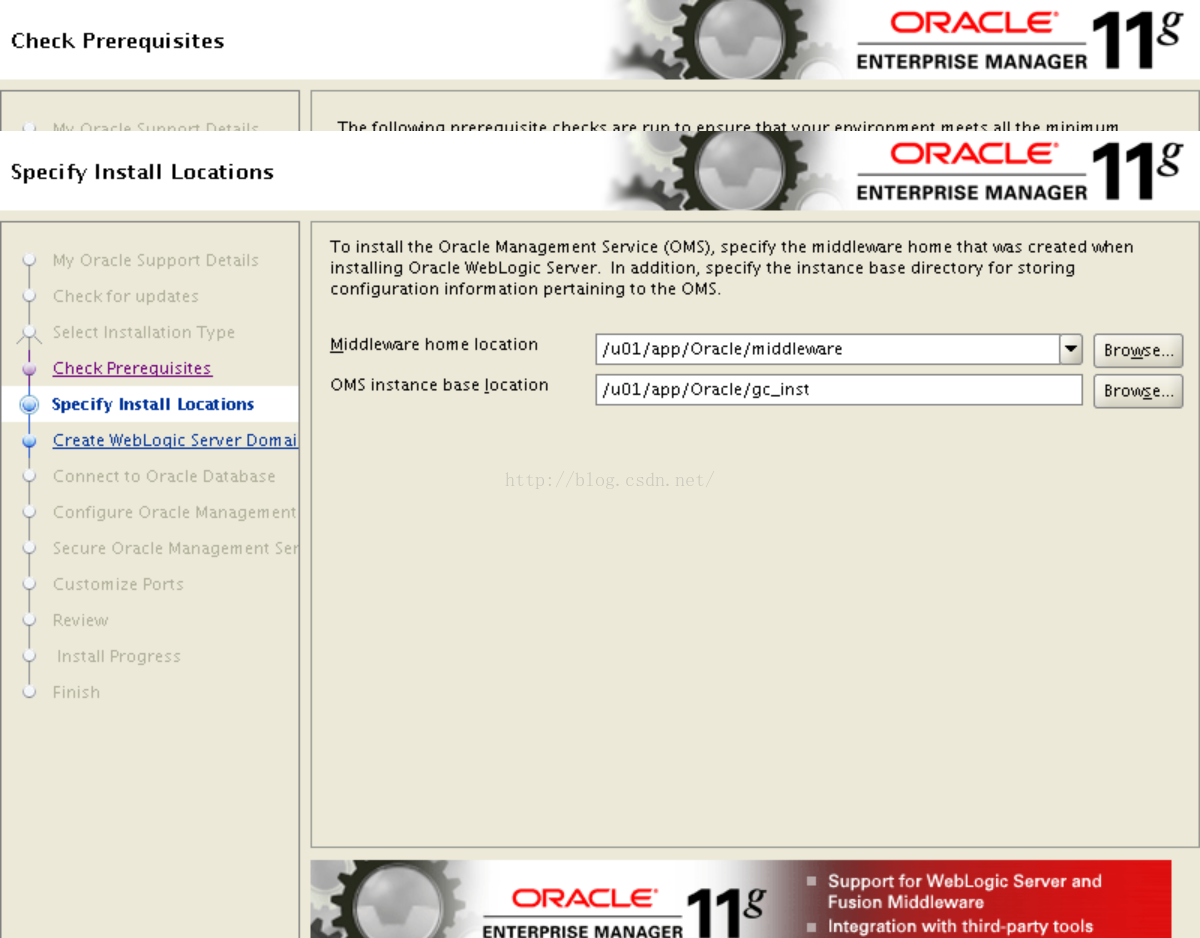
Task: Select the Specify Install Locations step
Action: point(153,404)
